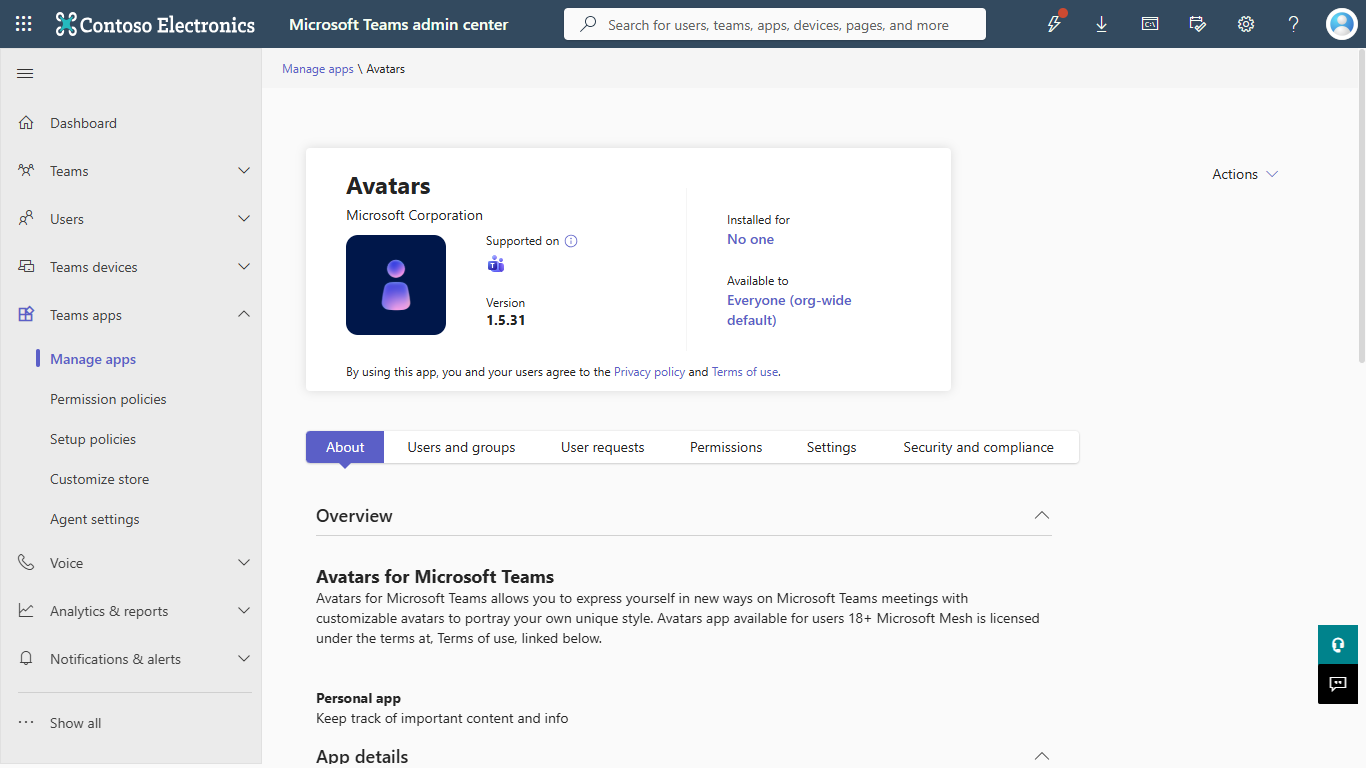The image size is (1366, 768).
Task: Click the Teams people icon in sidebar
Action: (26, 171)
